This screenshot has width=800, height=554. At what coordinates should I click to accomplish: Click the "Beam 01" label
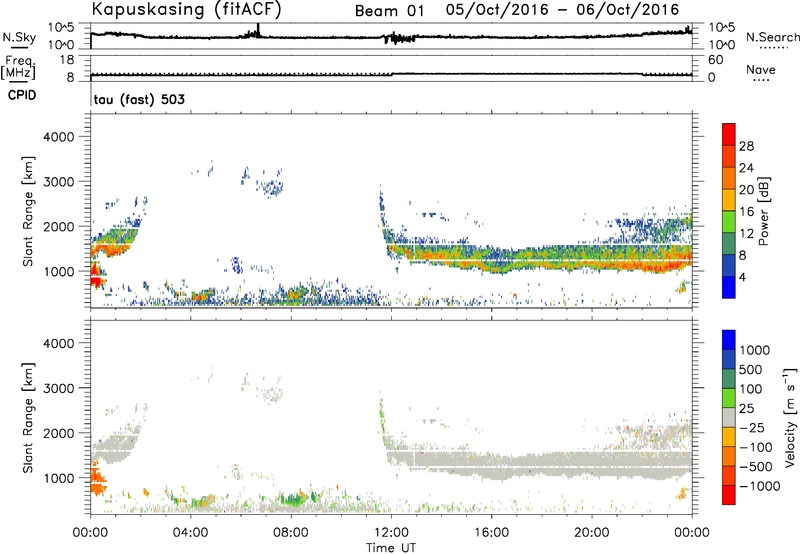click(x=390, y=11)
